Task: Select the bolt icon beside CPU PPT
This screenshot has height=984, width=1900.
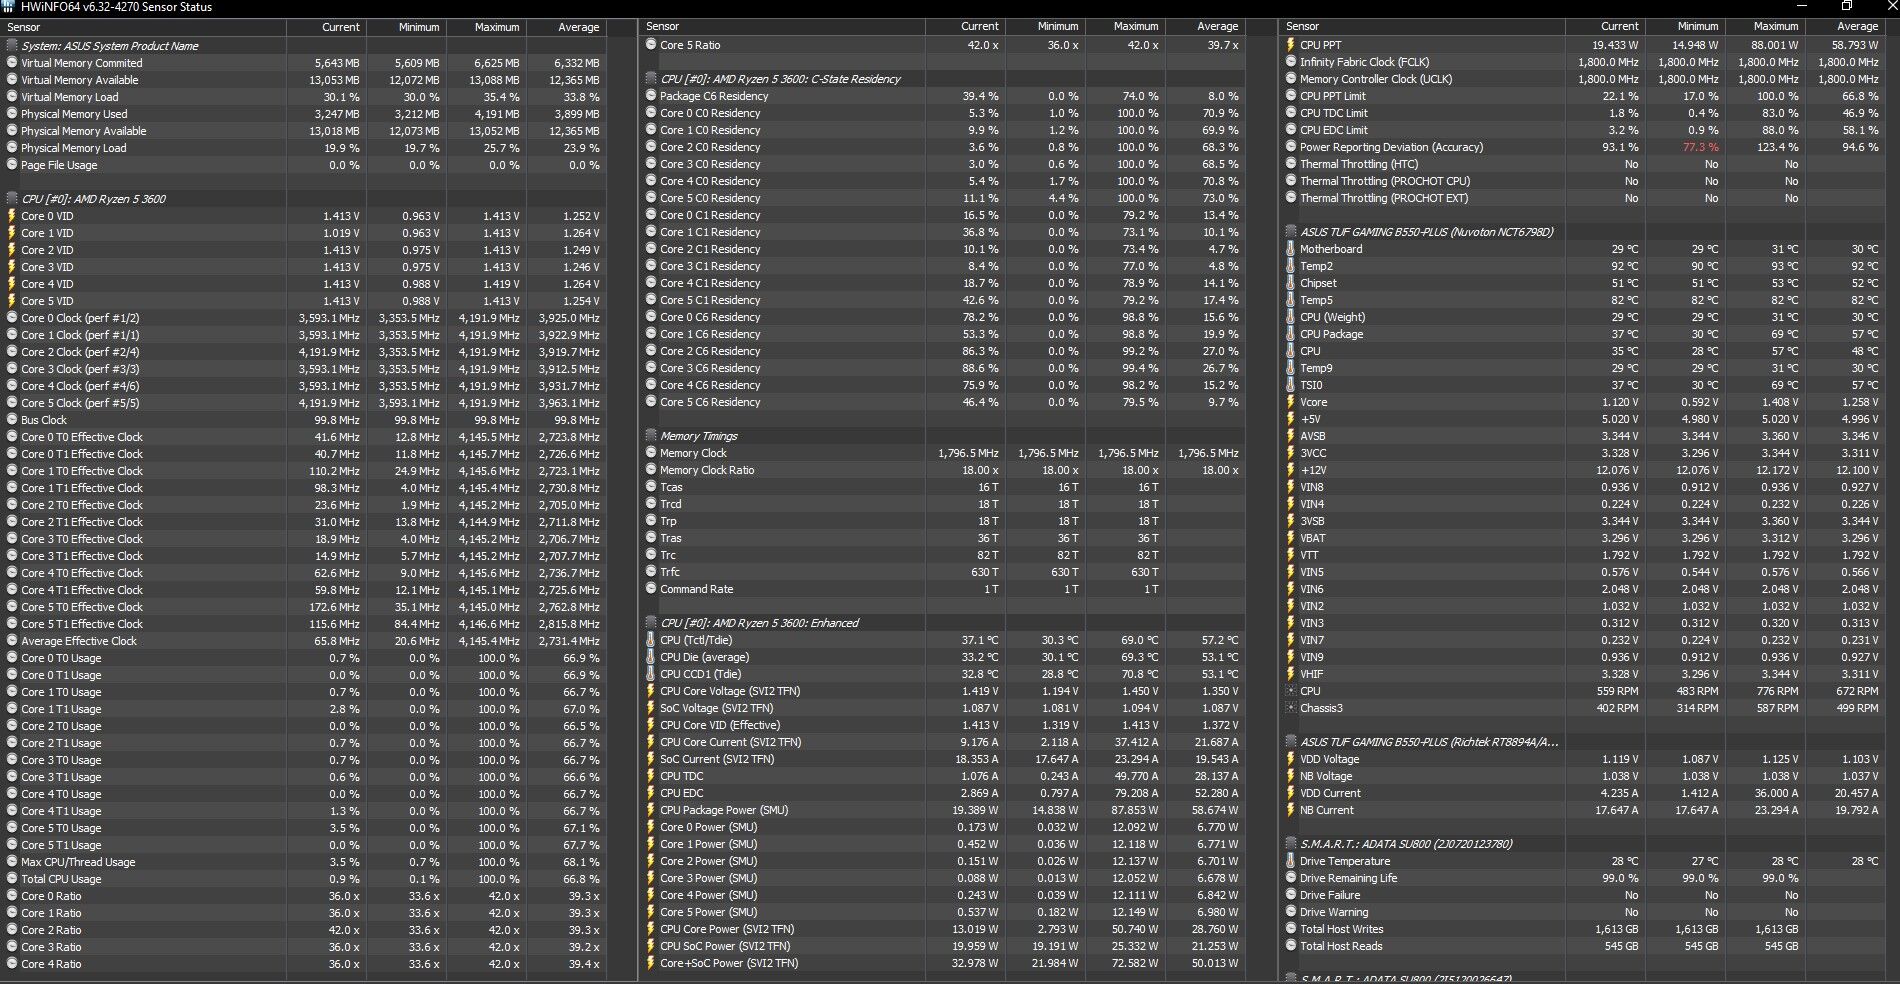Action: [x=1291, y=45]
